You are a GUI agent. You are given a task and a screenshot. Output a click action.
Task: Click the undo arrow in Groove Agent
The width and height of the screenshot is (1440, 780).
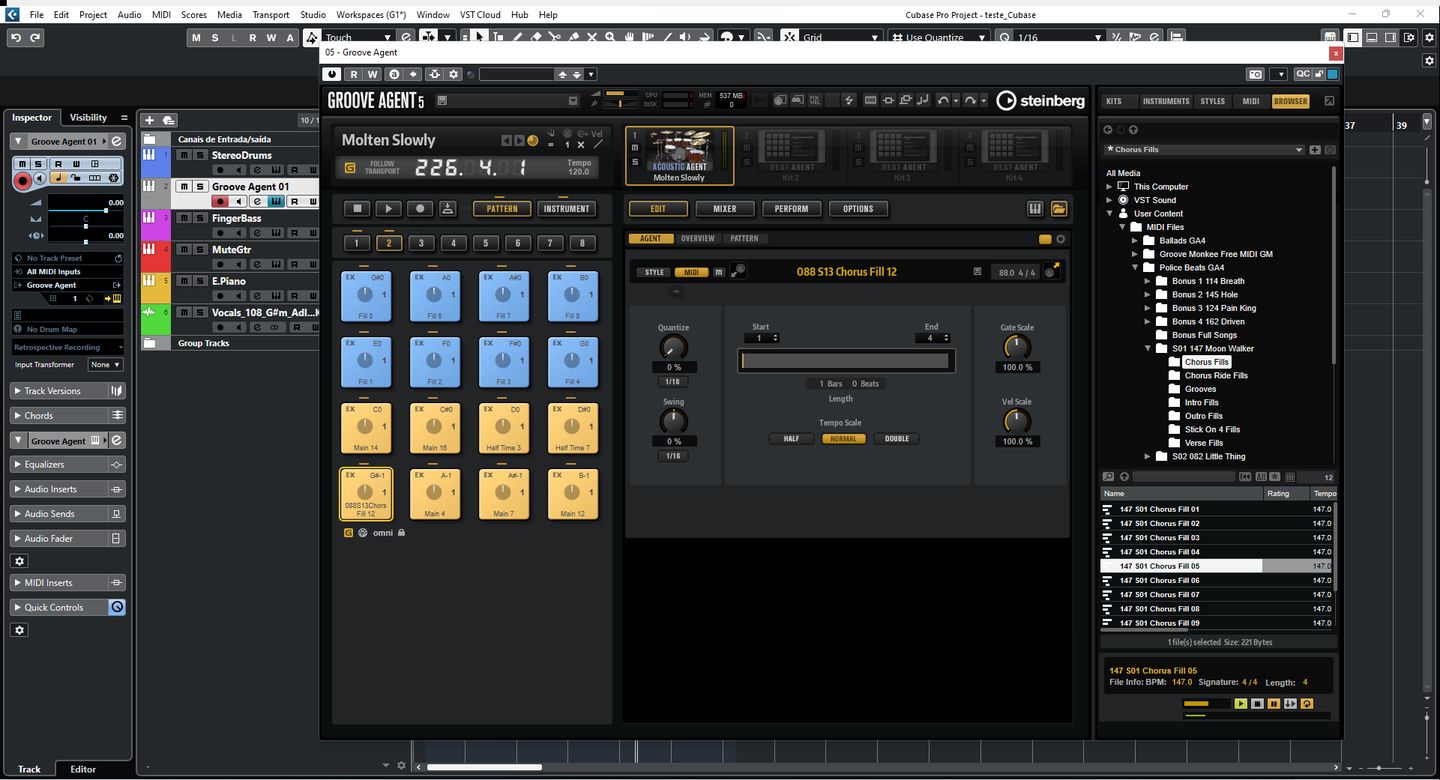pos(942,100)
